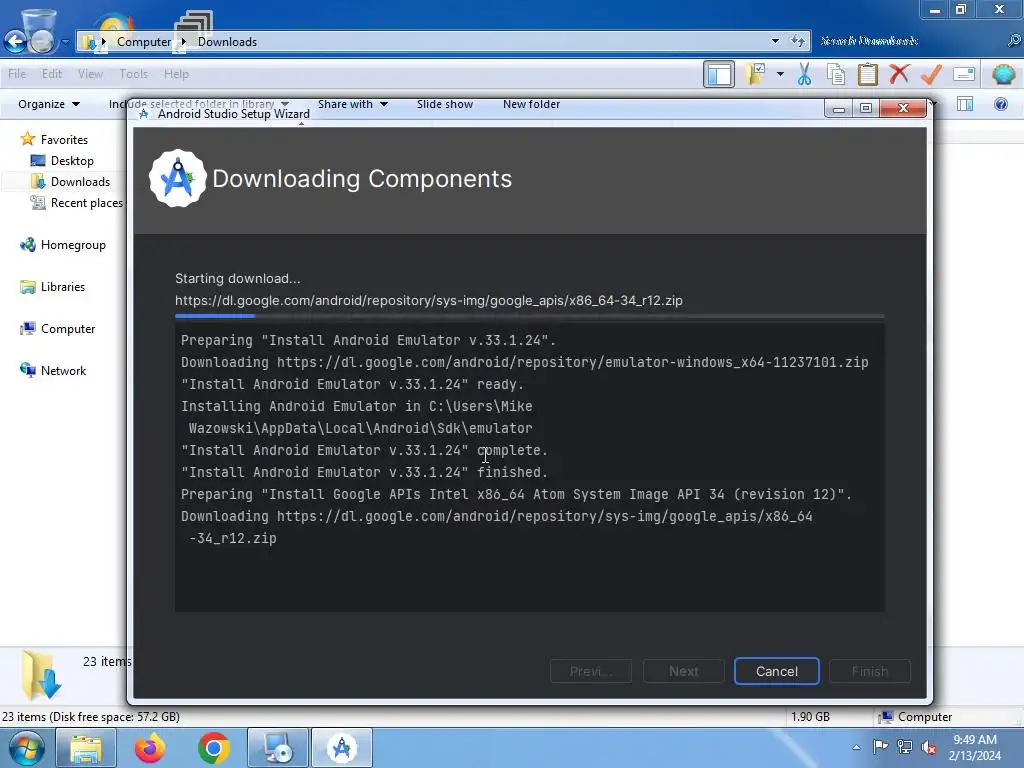Open the Tools menu in Explorer
Viewport: 1024px width, 768px height.
[133, 74]
